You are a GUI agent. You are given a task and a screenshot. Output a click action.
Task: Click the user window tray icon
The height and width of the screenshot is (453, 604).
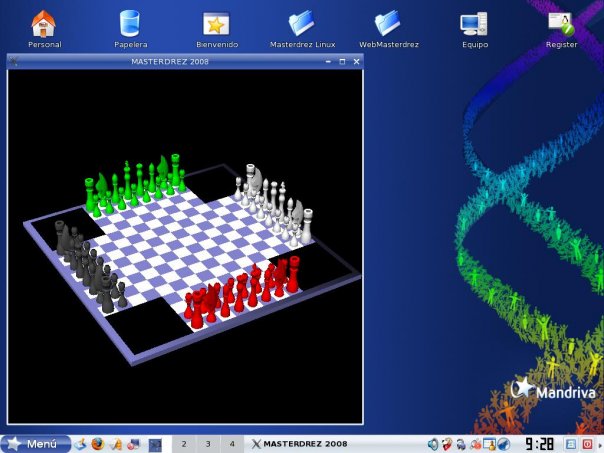tap(489, 444)
